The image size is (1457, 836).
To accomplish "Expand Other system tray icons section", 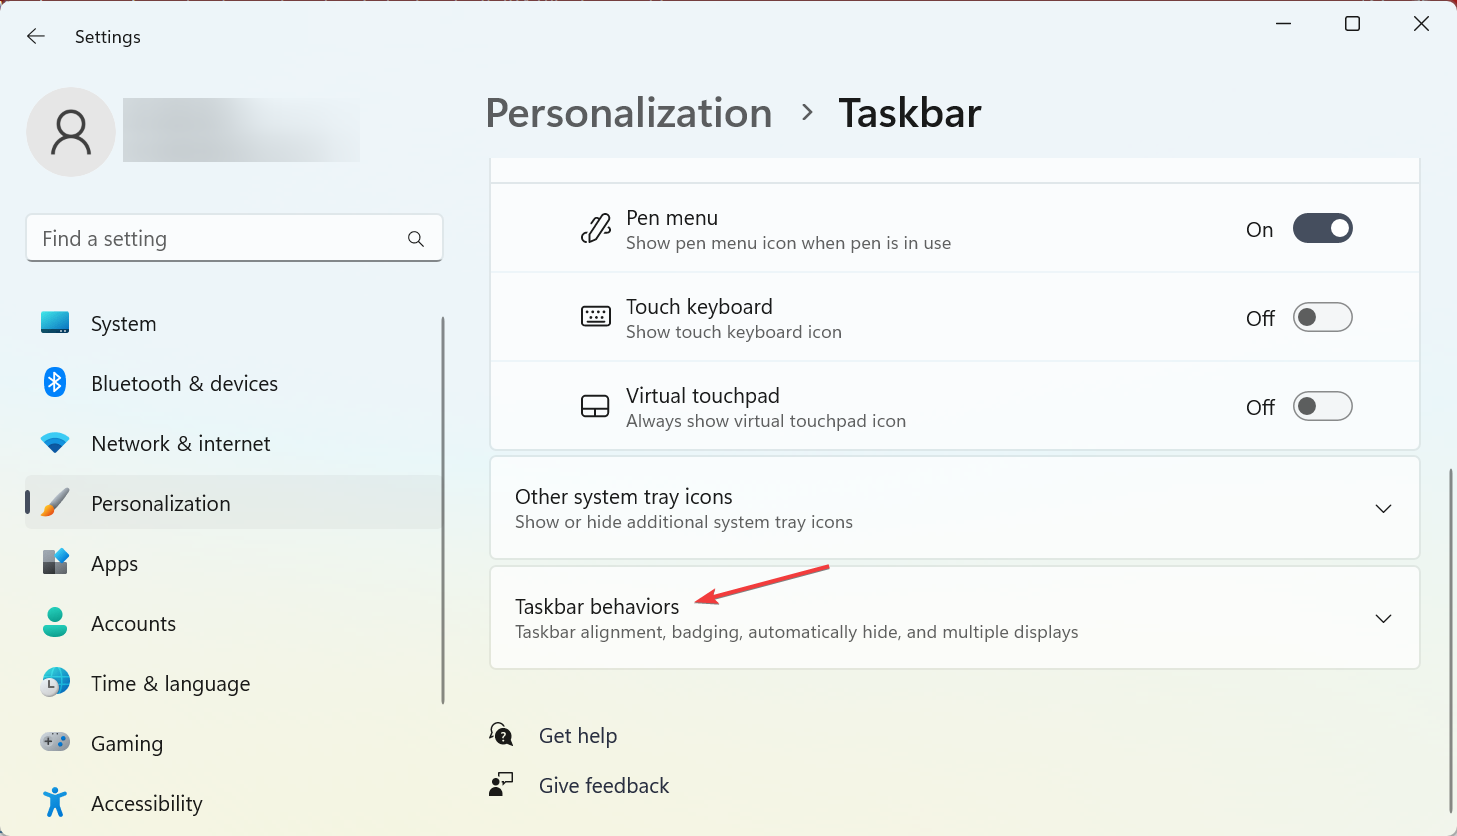I will (1383, 509).
